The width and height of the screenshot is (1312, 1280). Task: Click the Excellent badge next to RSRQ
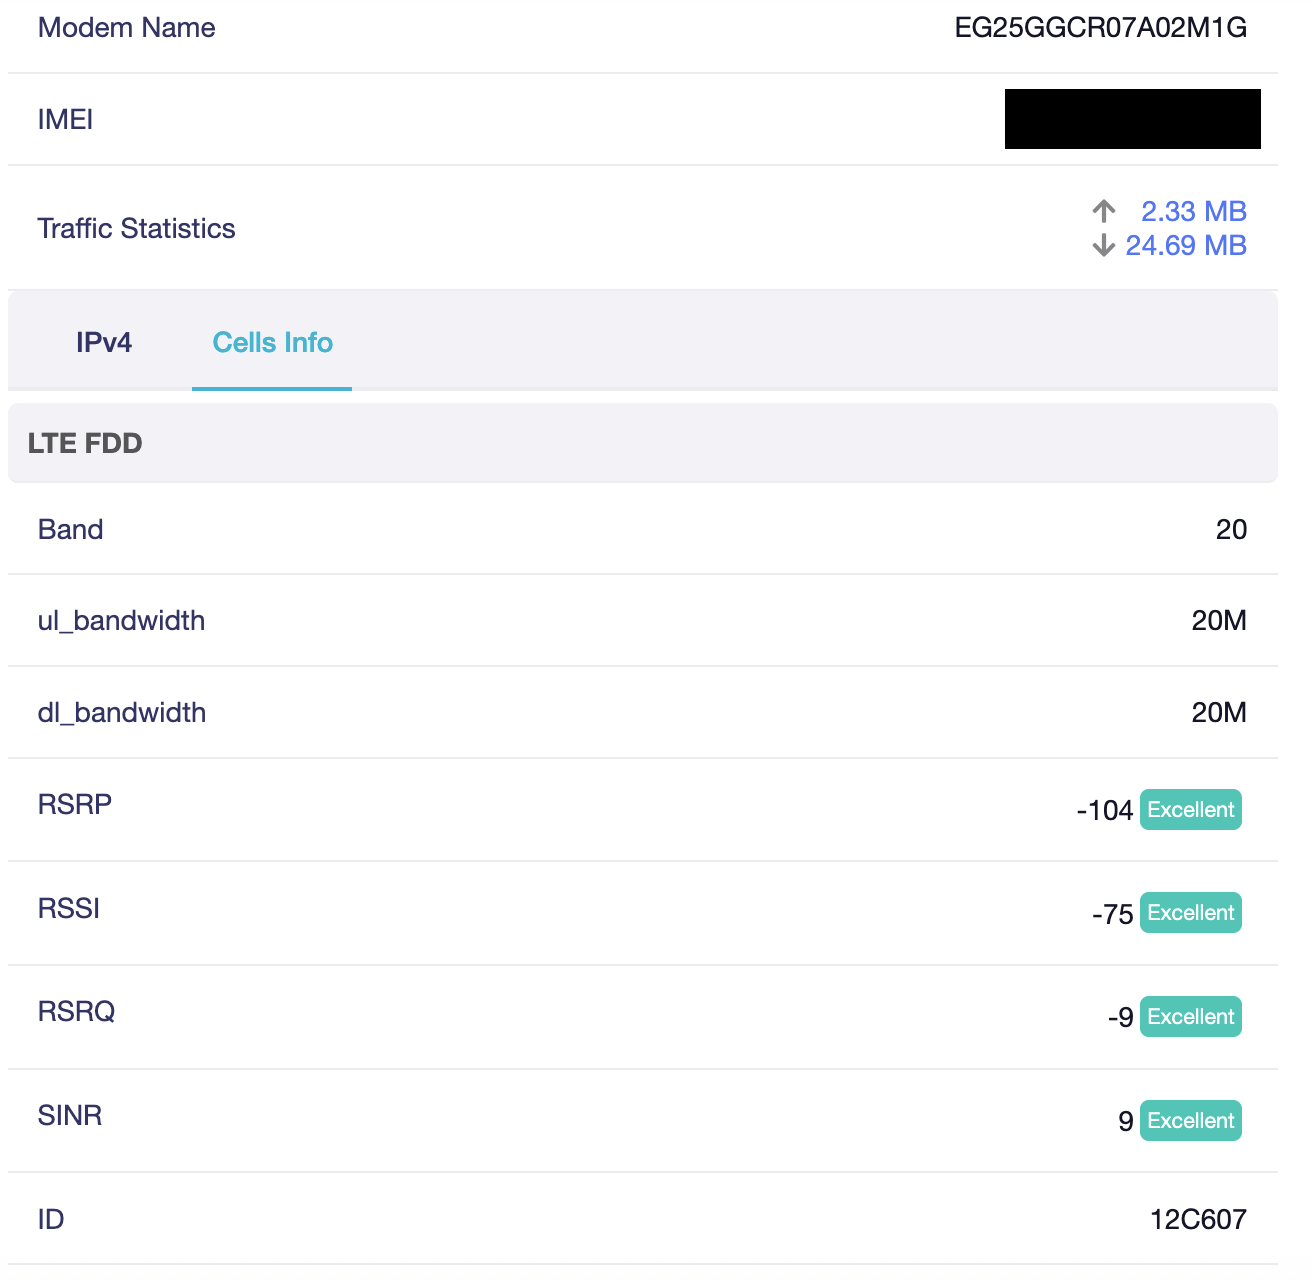pos(1190,1017)
